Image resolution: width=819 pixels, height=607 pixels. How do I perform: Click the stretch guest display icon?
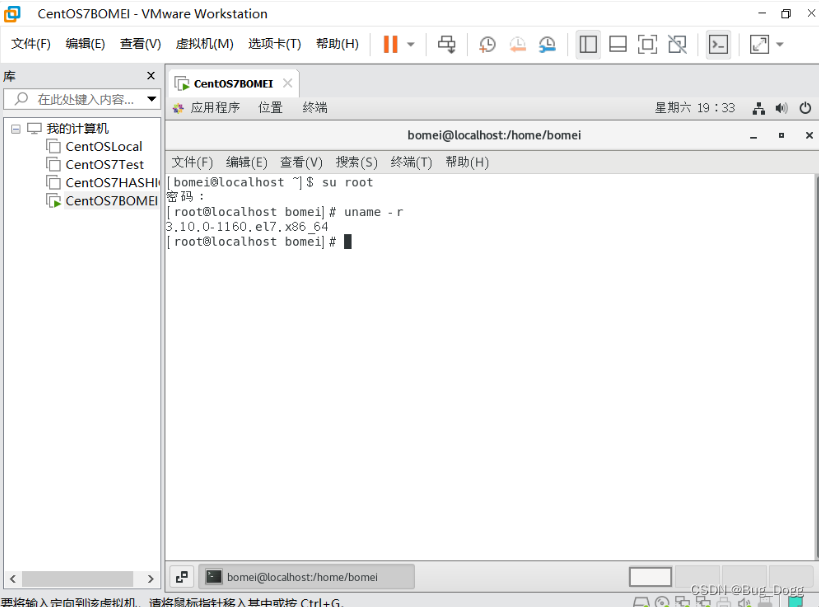pos(759,44)
